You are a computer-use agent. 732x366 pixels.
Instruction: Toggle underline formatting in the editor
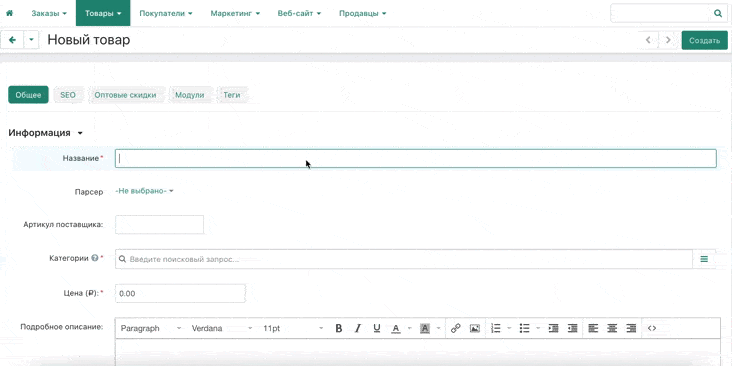coord(377,328)
